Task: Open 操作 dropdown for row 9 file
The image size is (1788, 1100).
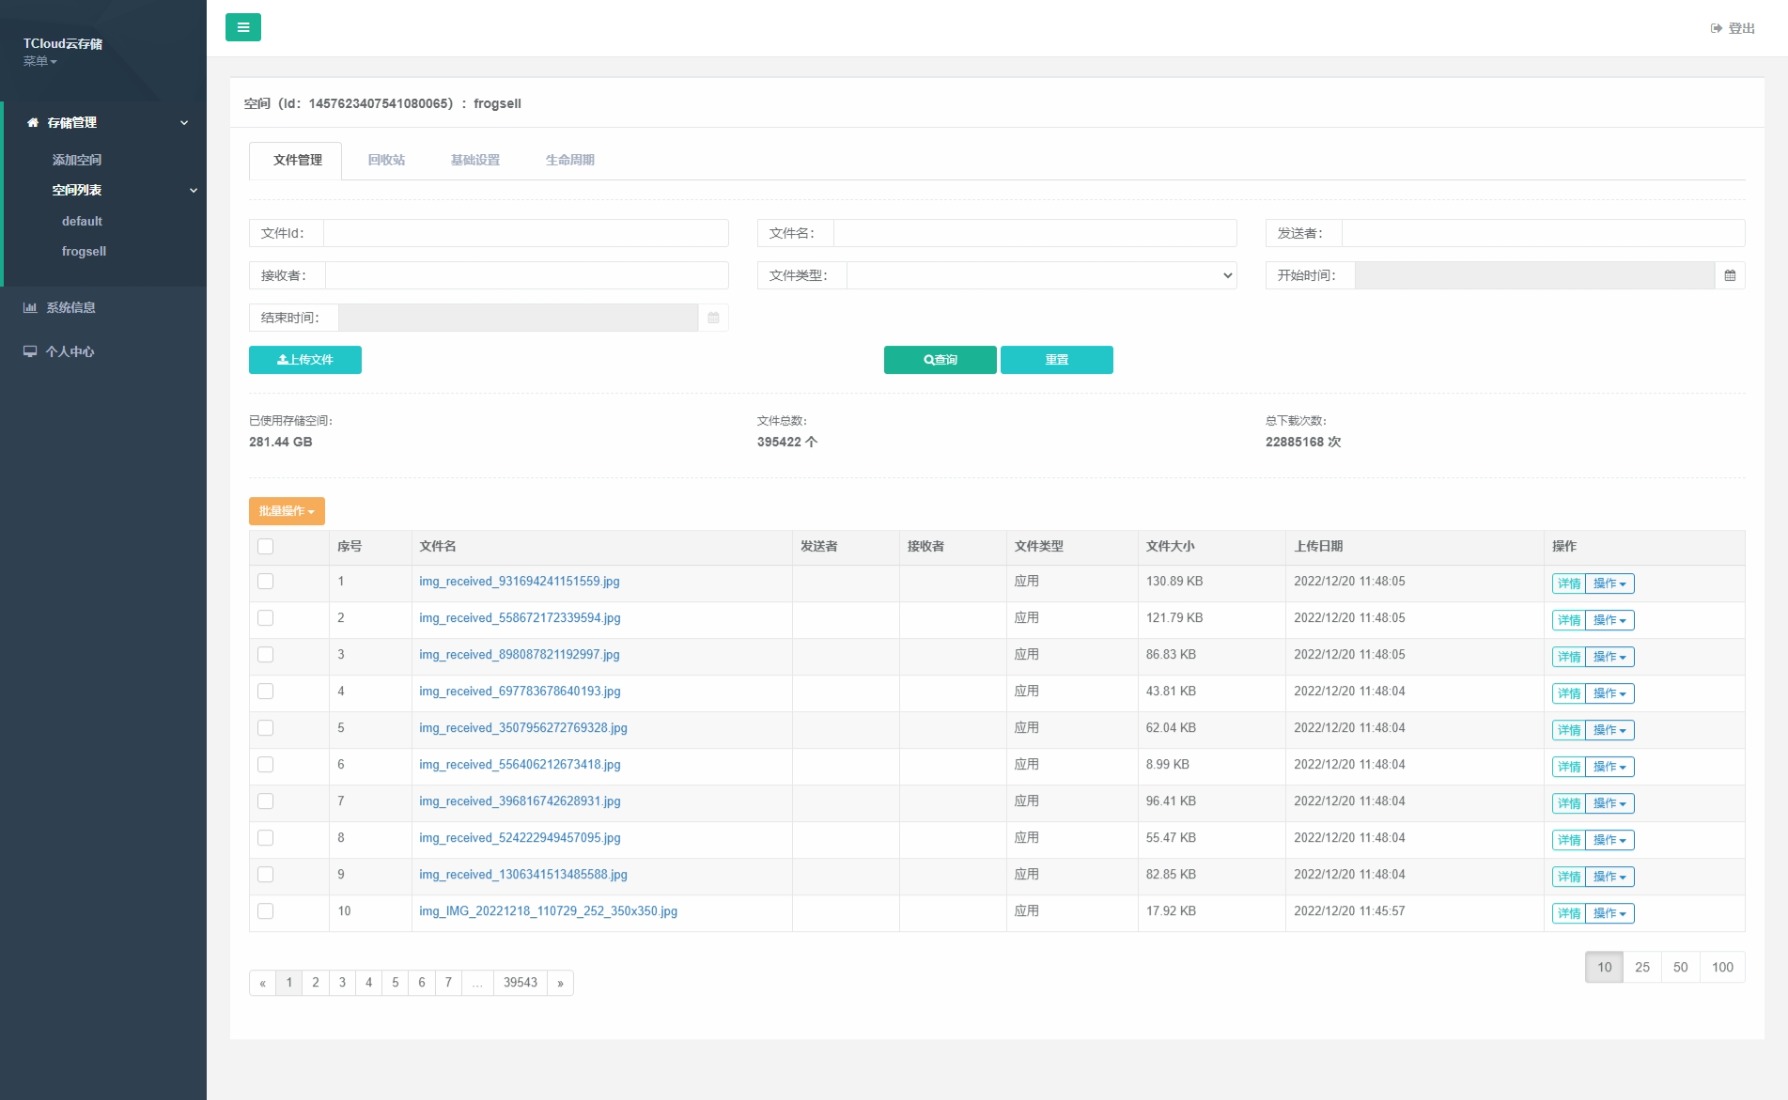Action: (x=1609, y=877)
